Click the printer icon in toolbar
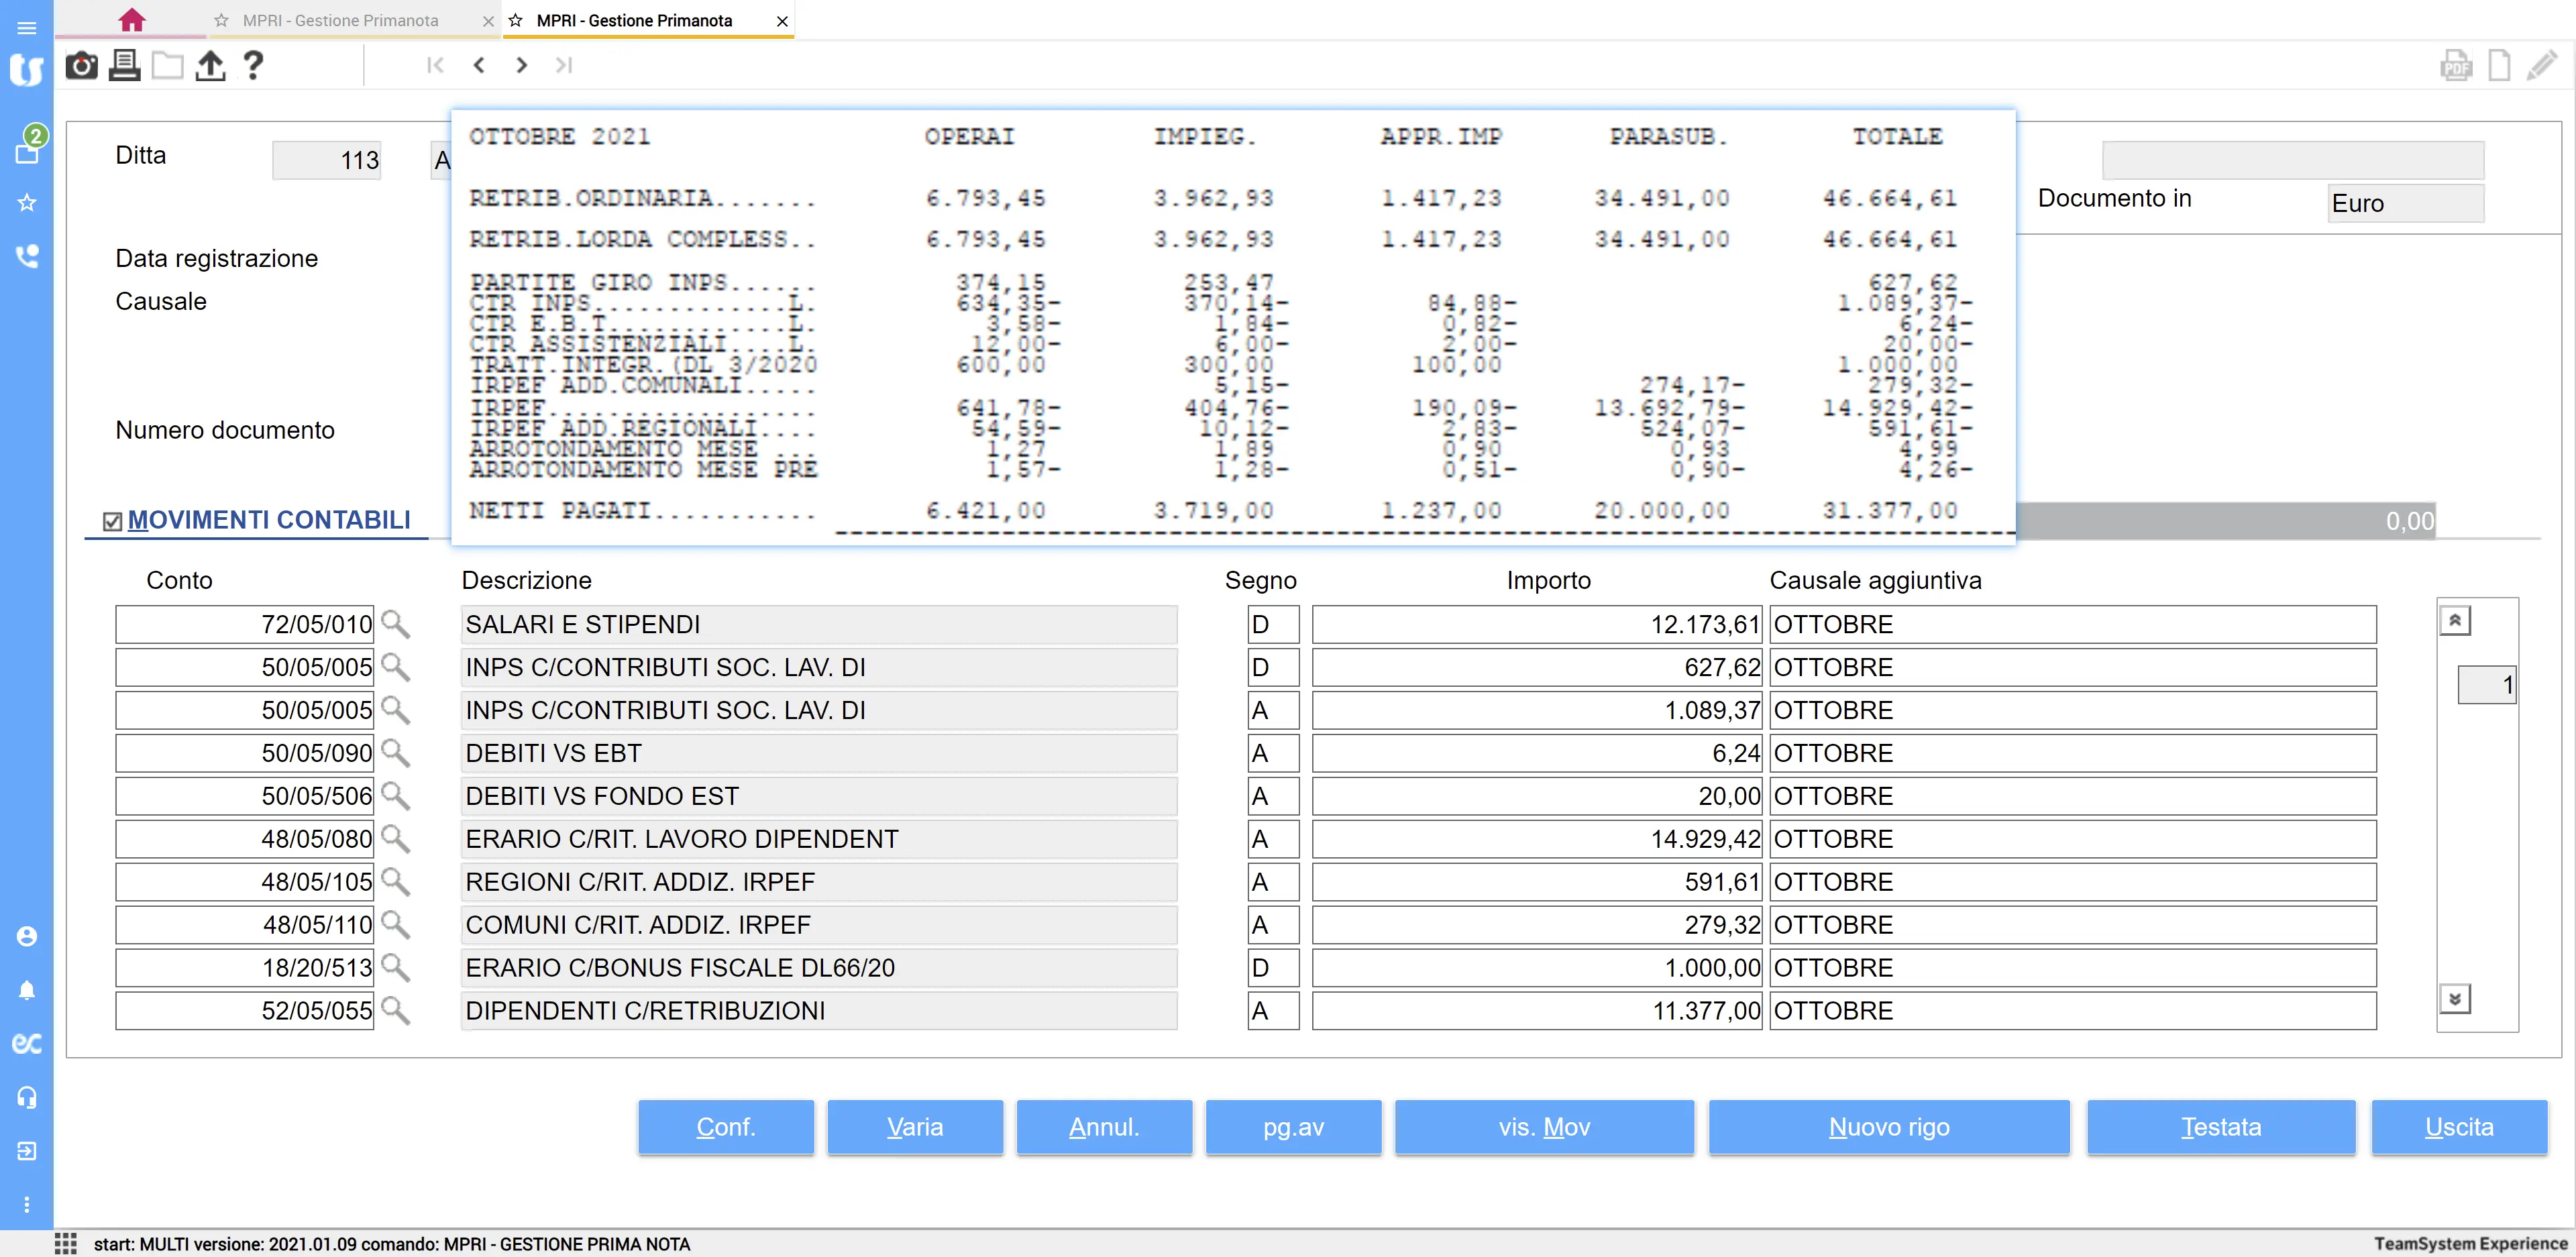This screenshot has height=1257, width=2576. [x=124, y=66]
